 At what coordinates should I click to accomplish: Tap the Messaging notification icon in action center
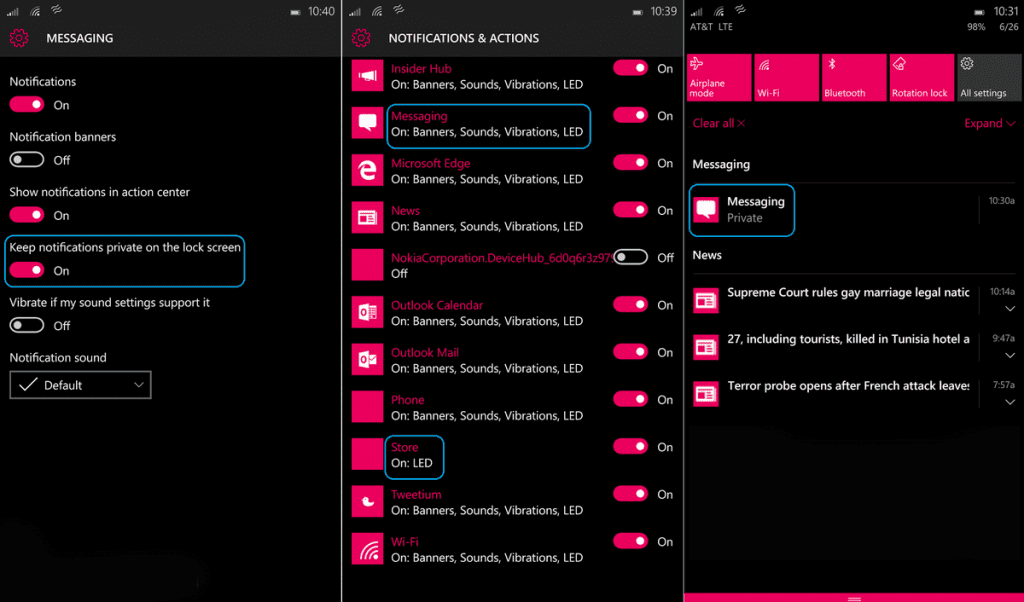(706, 210)
